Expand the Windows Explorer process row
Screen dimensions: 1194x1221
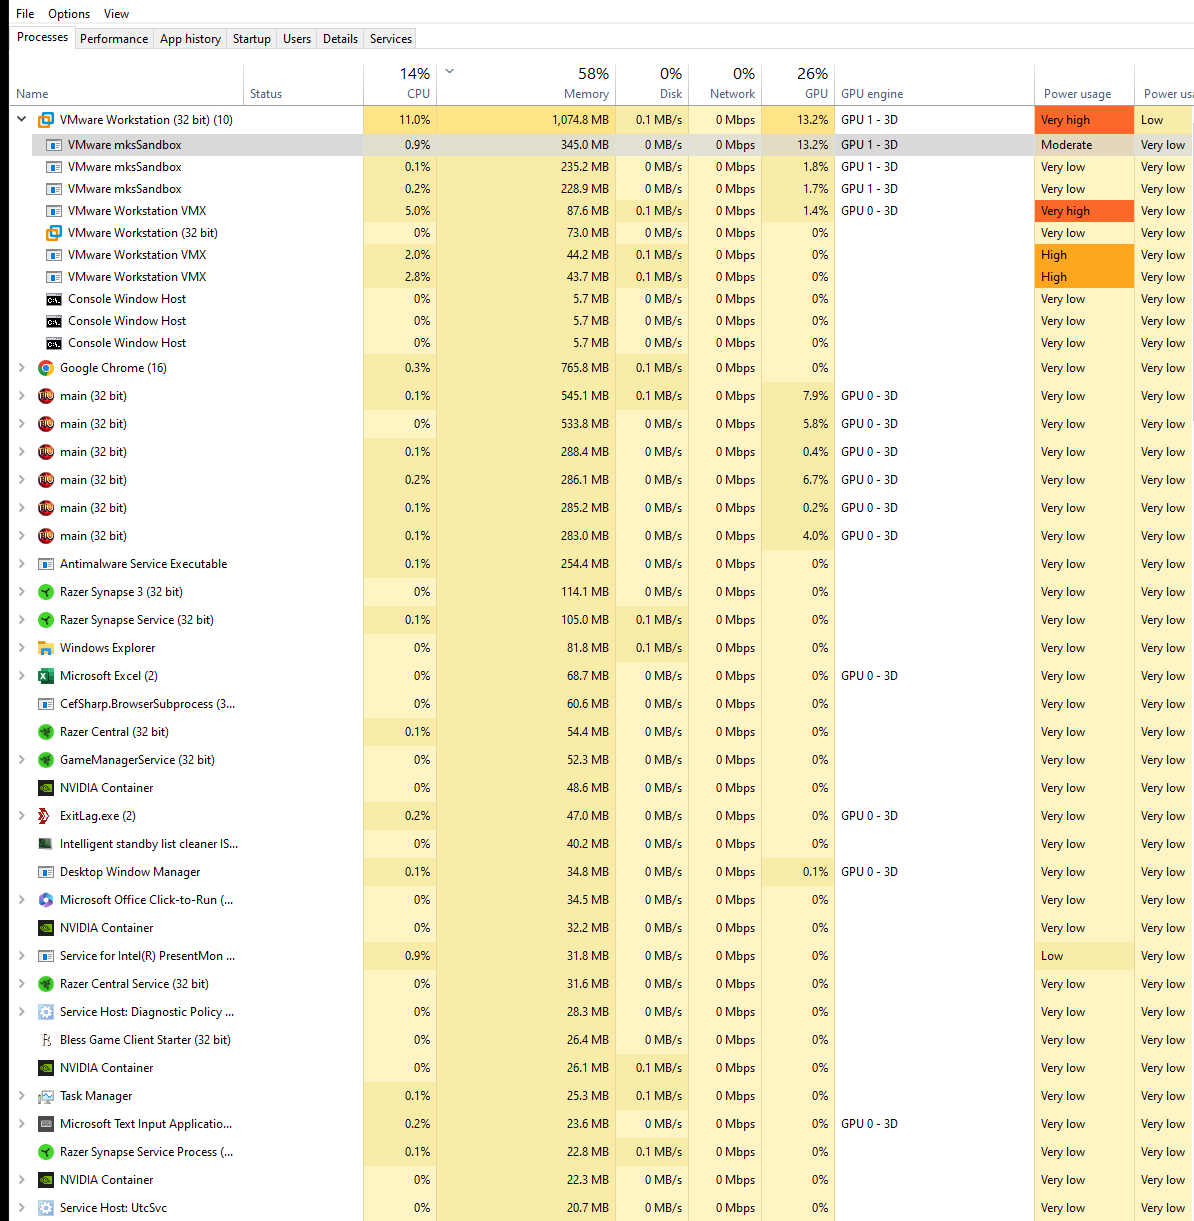[21, 648]
